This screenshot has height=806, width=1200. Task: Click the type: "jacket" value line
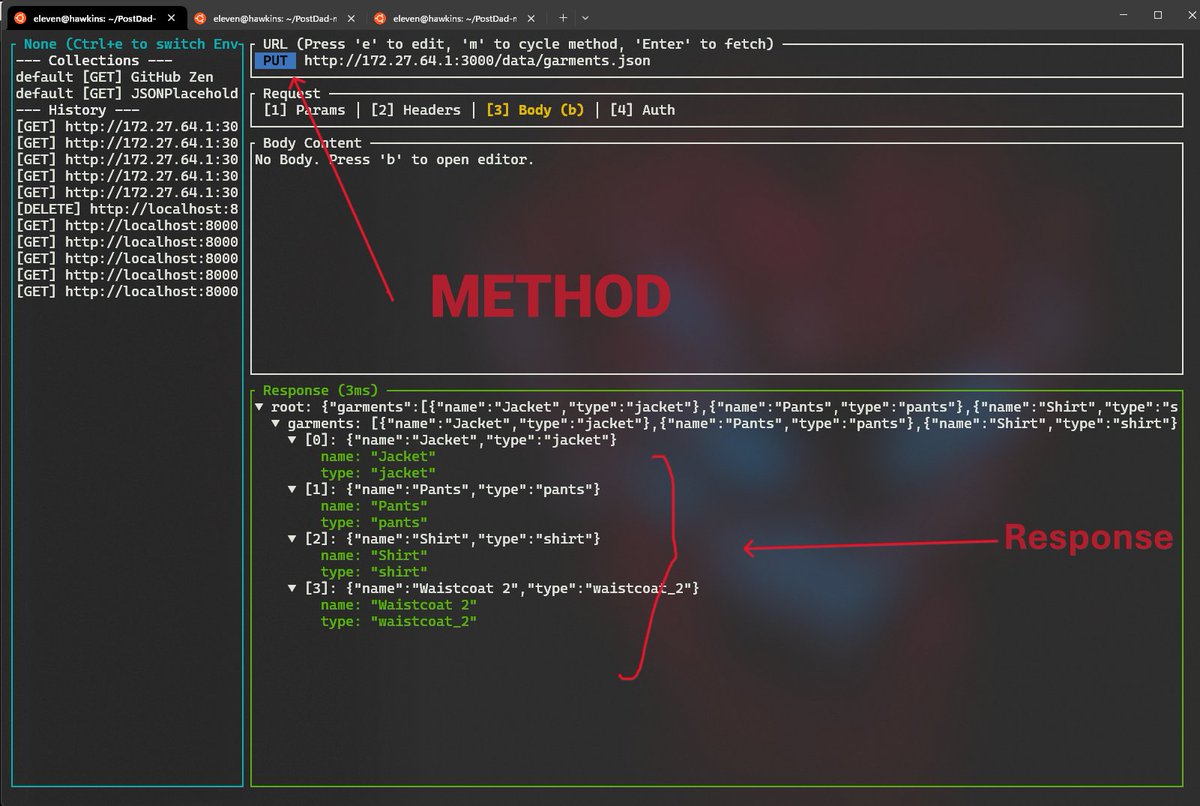(x=378, y=473)
